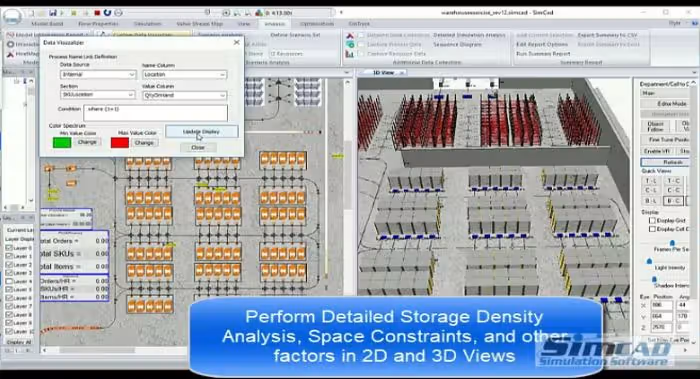Open the Data Source dropdown
Image resolution: width=700 pixels, height=379 pixels.
(x=98, y=75)
